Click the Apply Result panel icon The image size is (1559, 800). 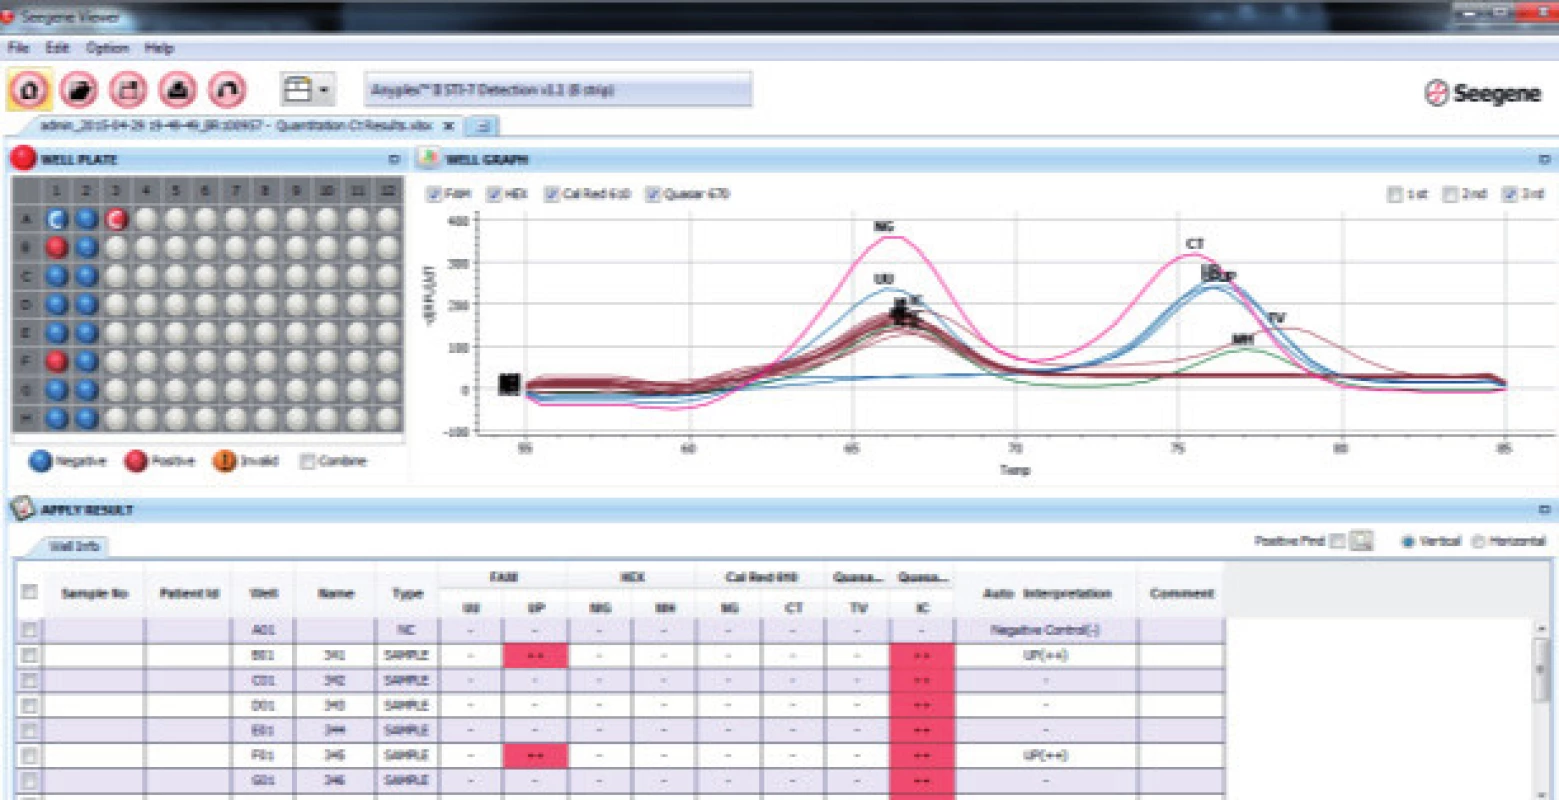coord(23,509)
